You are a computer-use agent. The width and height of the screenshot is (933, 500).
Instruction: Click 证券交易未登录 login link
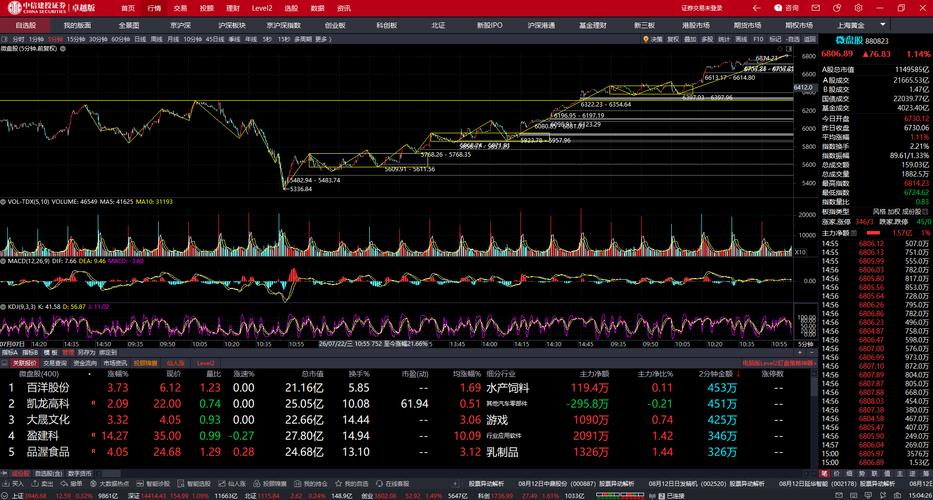[702, 8]
